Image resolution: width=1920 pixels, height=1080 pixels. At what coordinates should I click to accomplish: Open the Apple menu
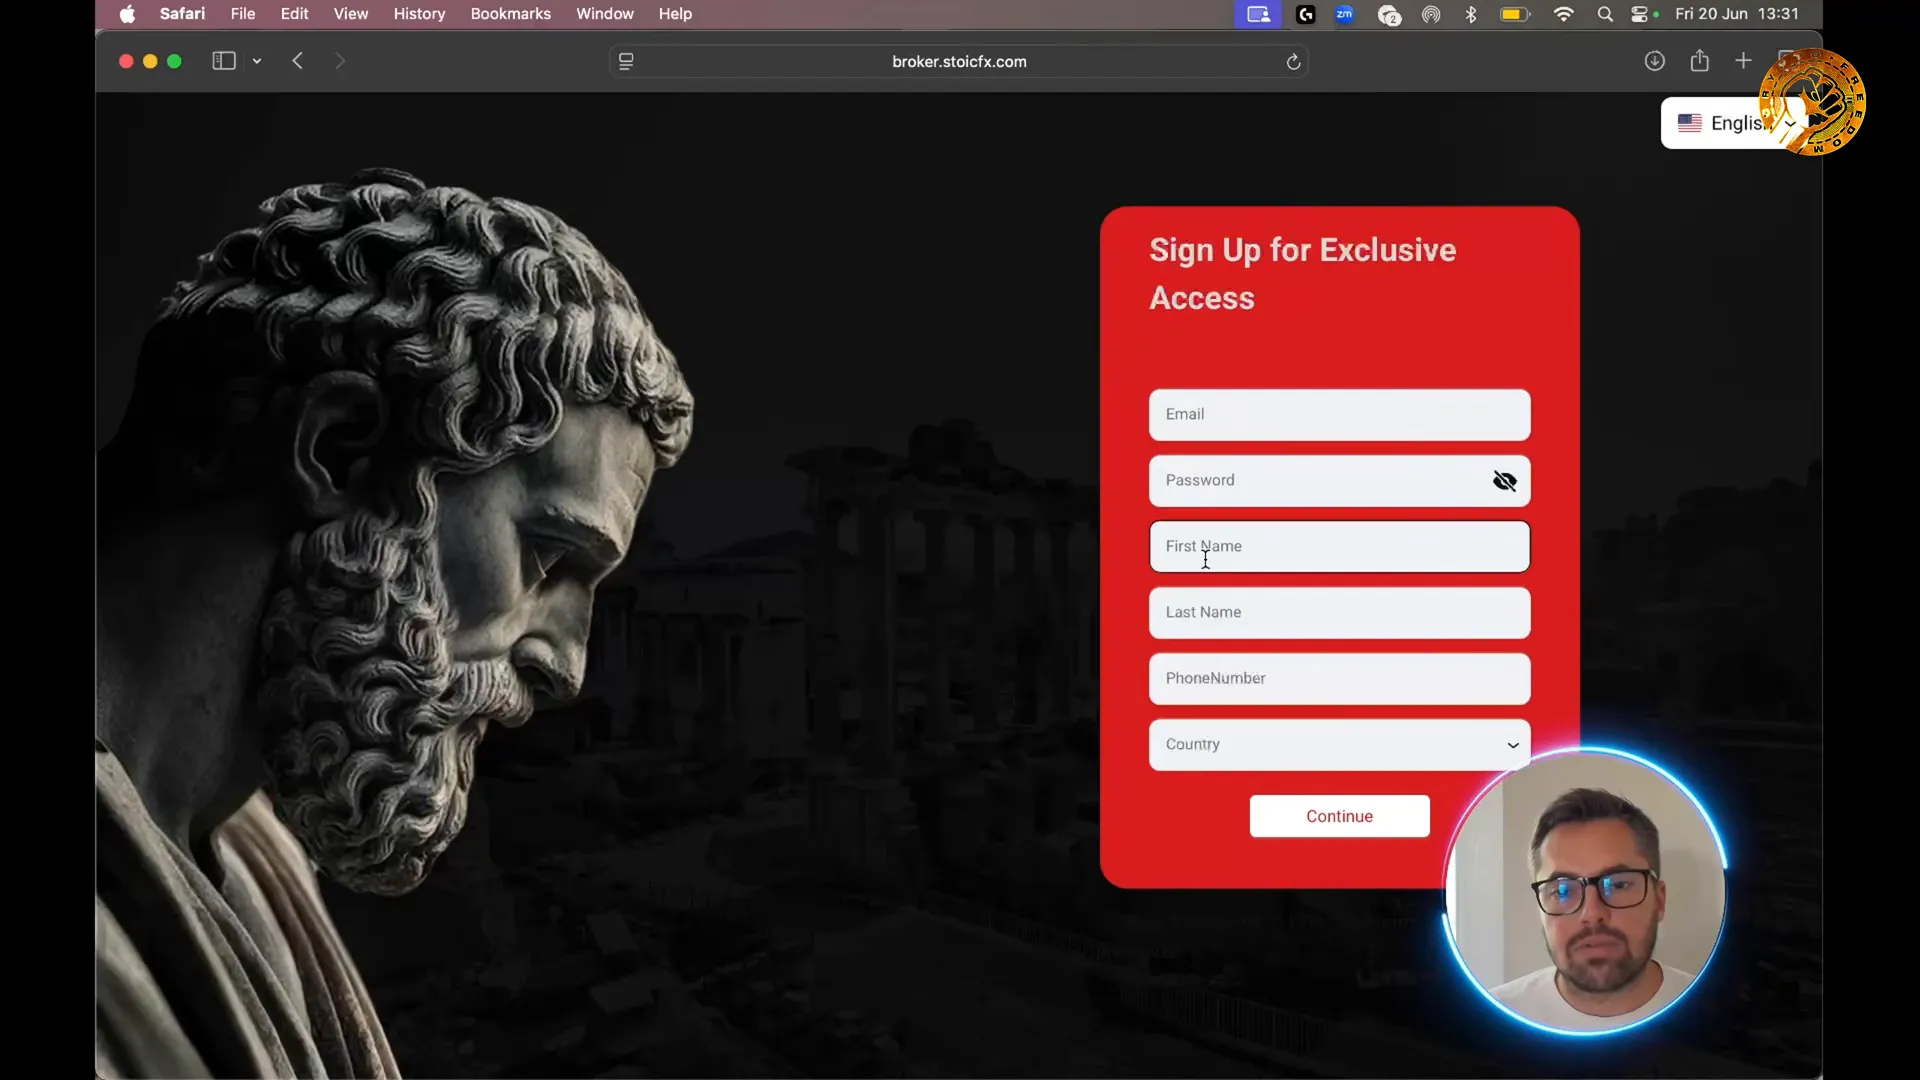point(127,14)
